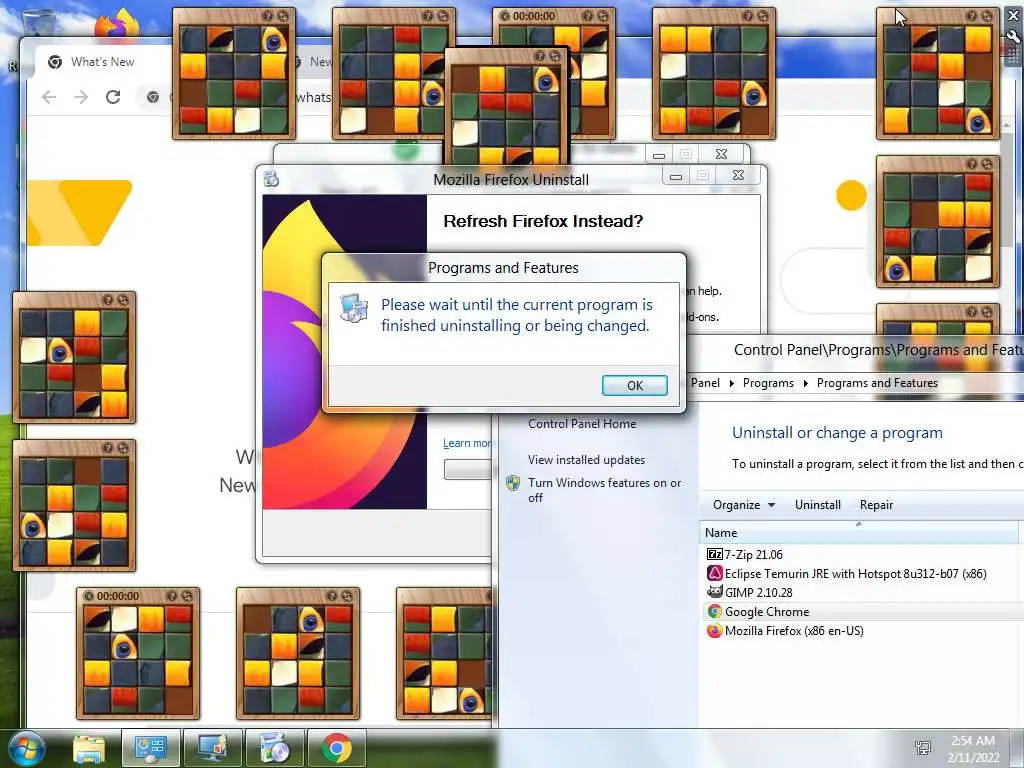Image resolution: width=1024 pixels, height=768 pixels.
Task: Switch to the What's New Chrome tab
Action: pos(102,62)
